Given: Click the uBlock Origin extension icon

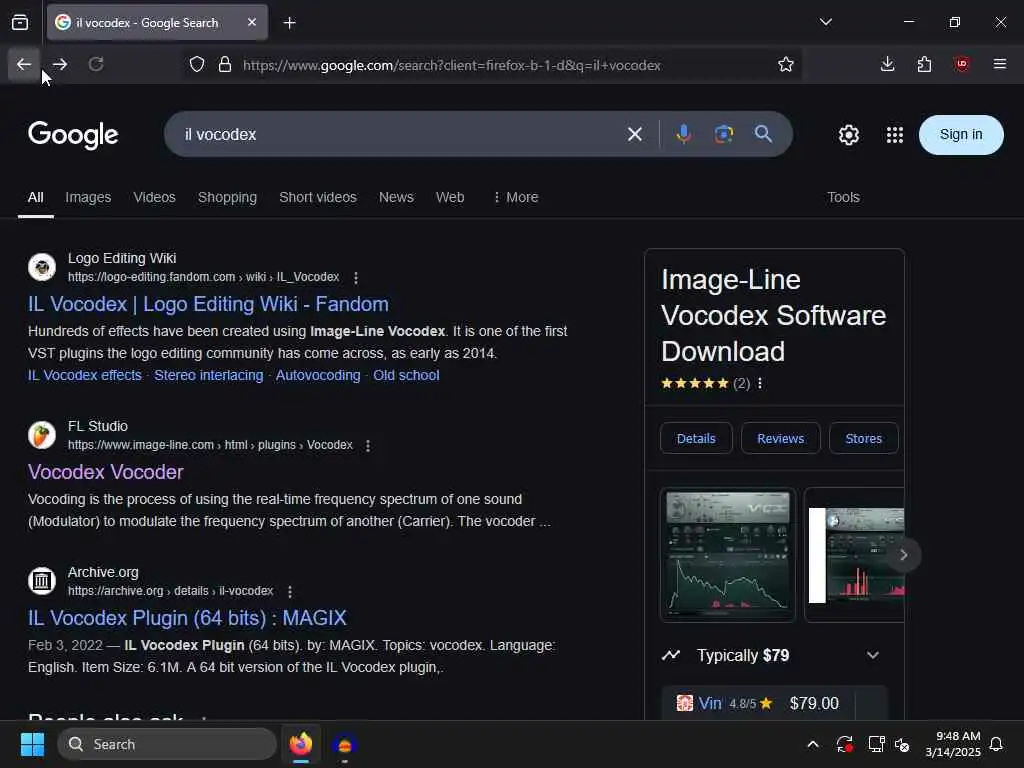Looking at the screenshot, I should 962,64.
